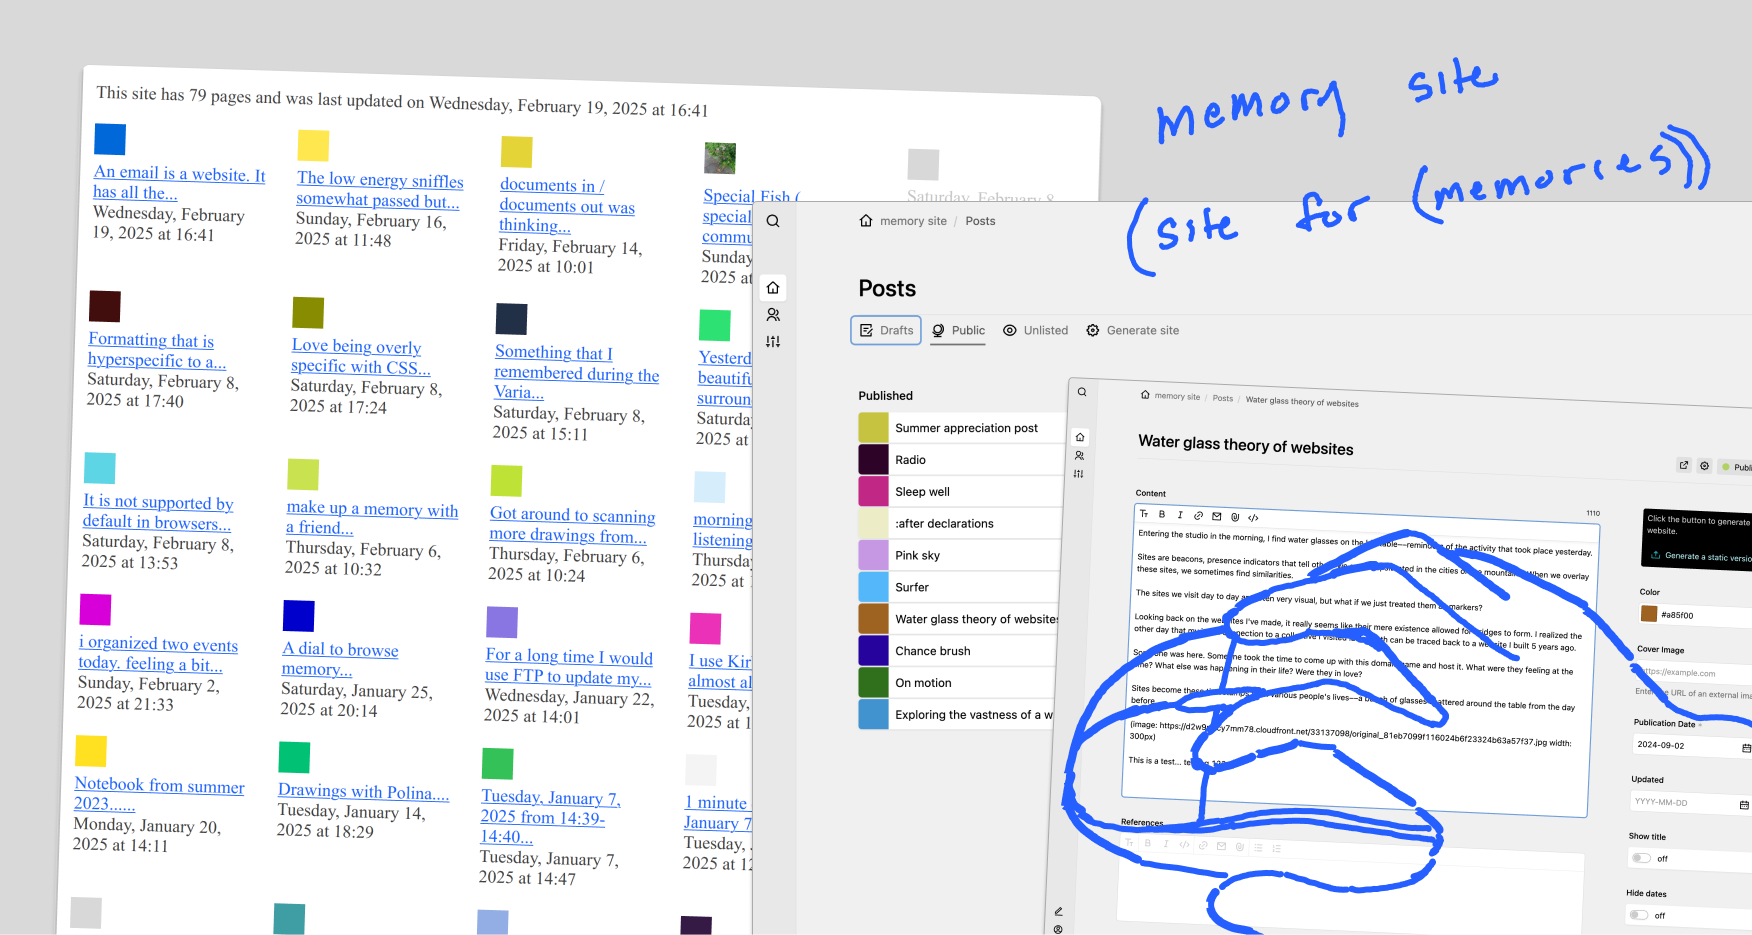Open users icon in Water glass editor sidebar

pos(1079,456)
